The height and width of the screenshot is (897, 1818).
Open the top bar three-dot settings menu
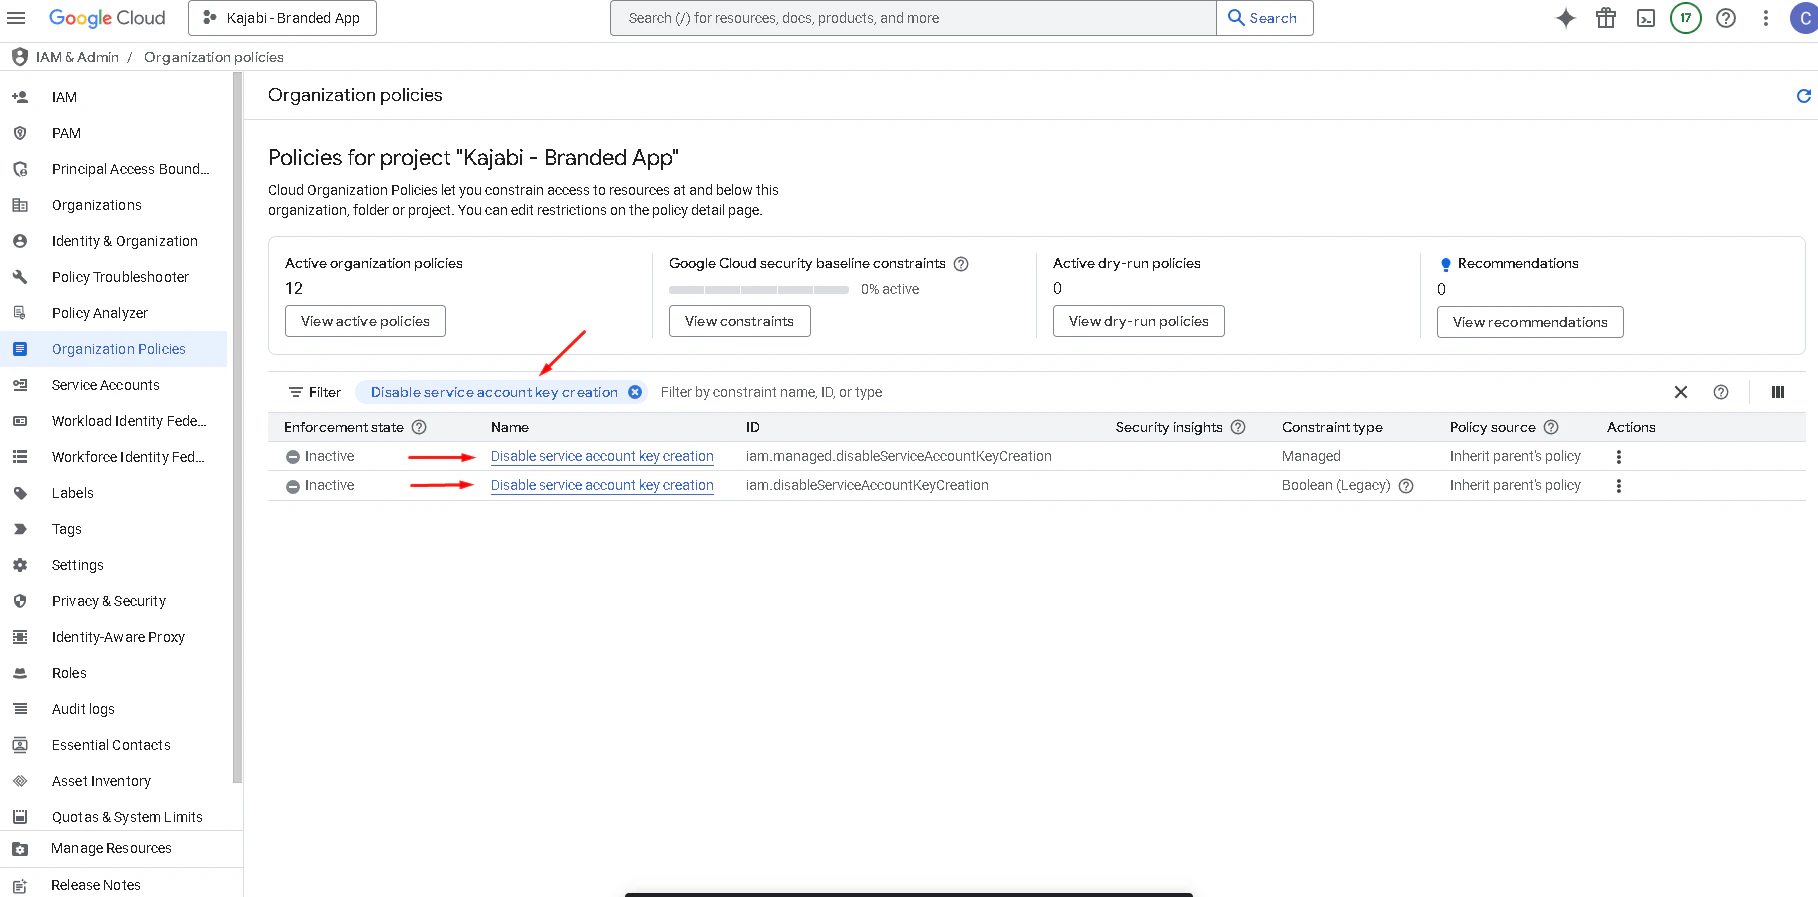pos(1766,18)
